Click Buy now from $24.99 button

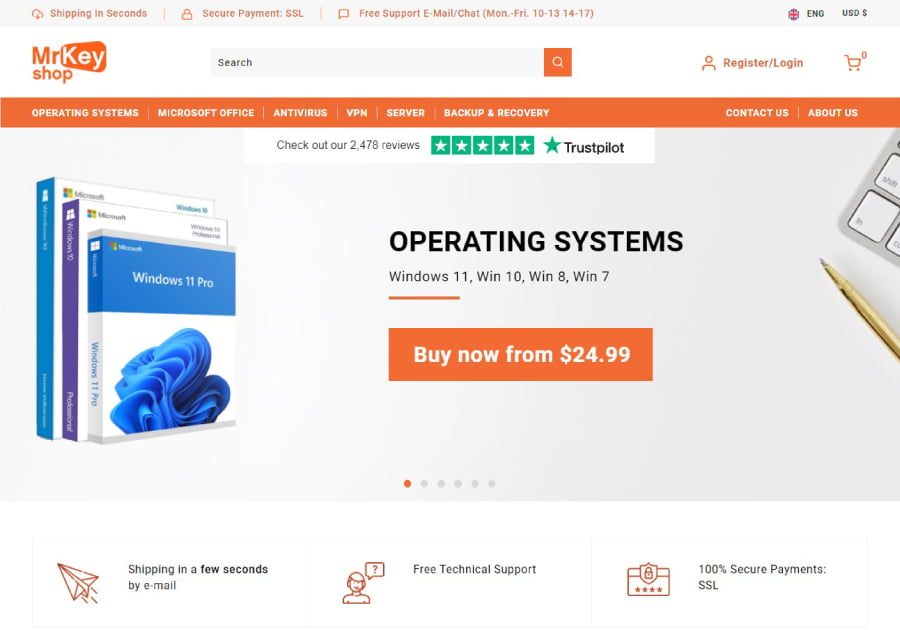[x=521, y=355]
